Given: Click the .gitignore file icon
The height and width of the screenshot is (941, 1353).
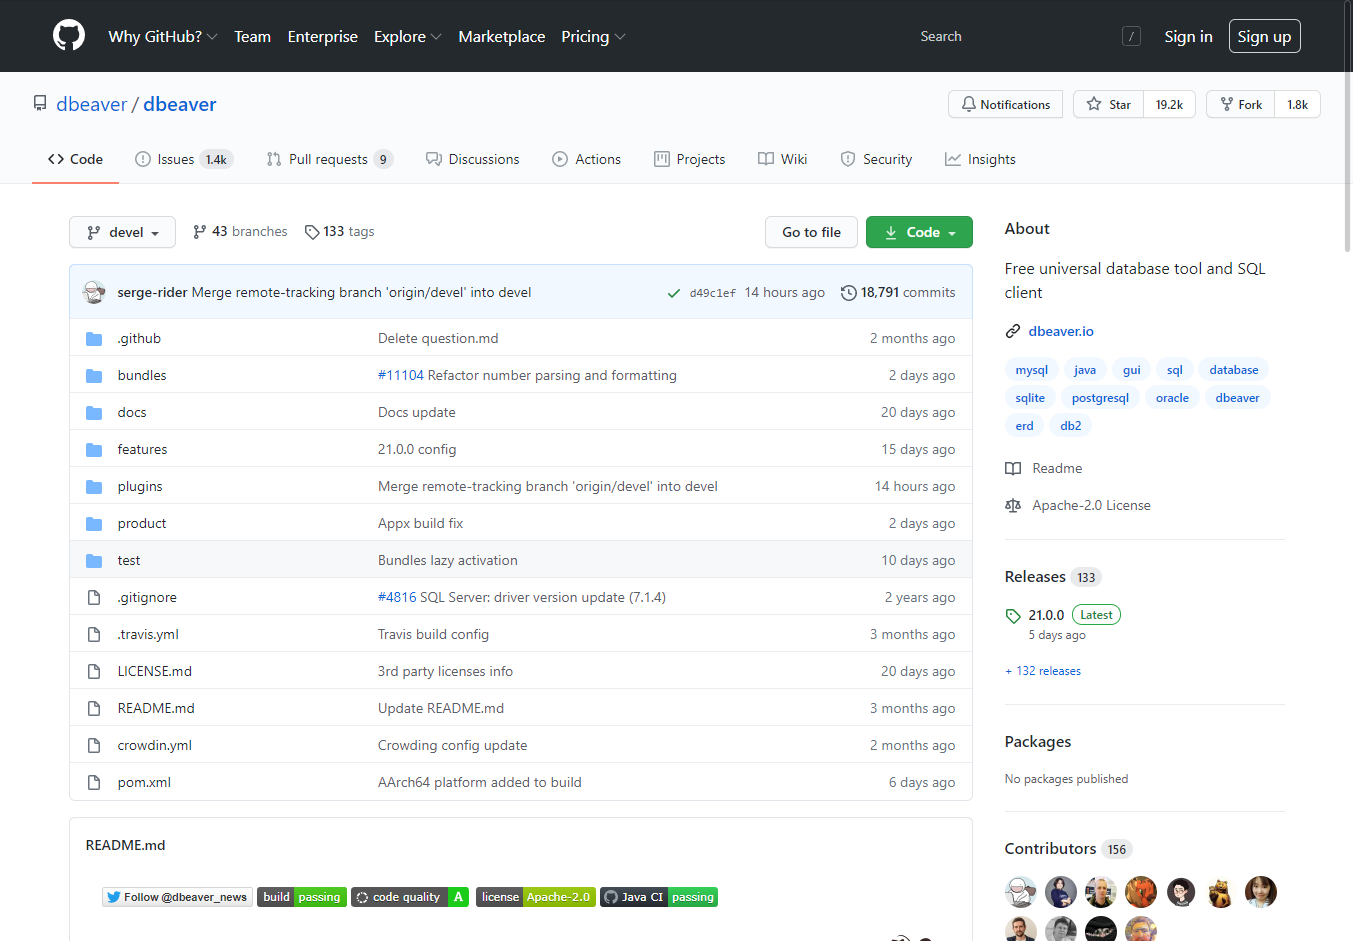Looking at the screenshot, I should [94, 598].
